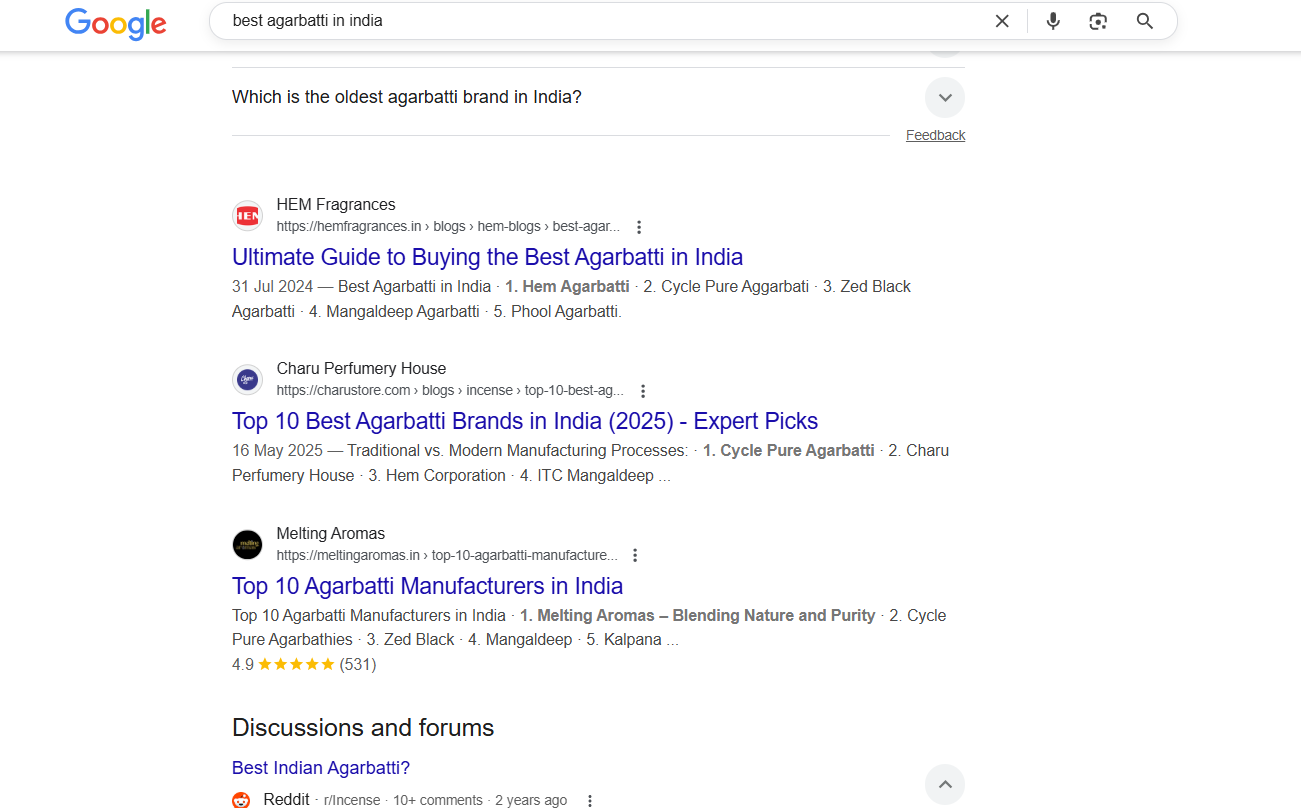Click the HEM Fragrances site favicon

(247, 215)
